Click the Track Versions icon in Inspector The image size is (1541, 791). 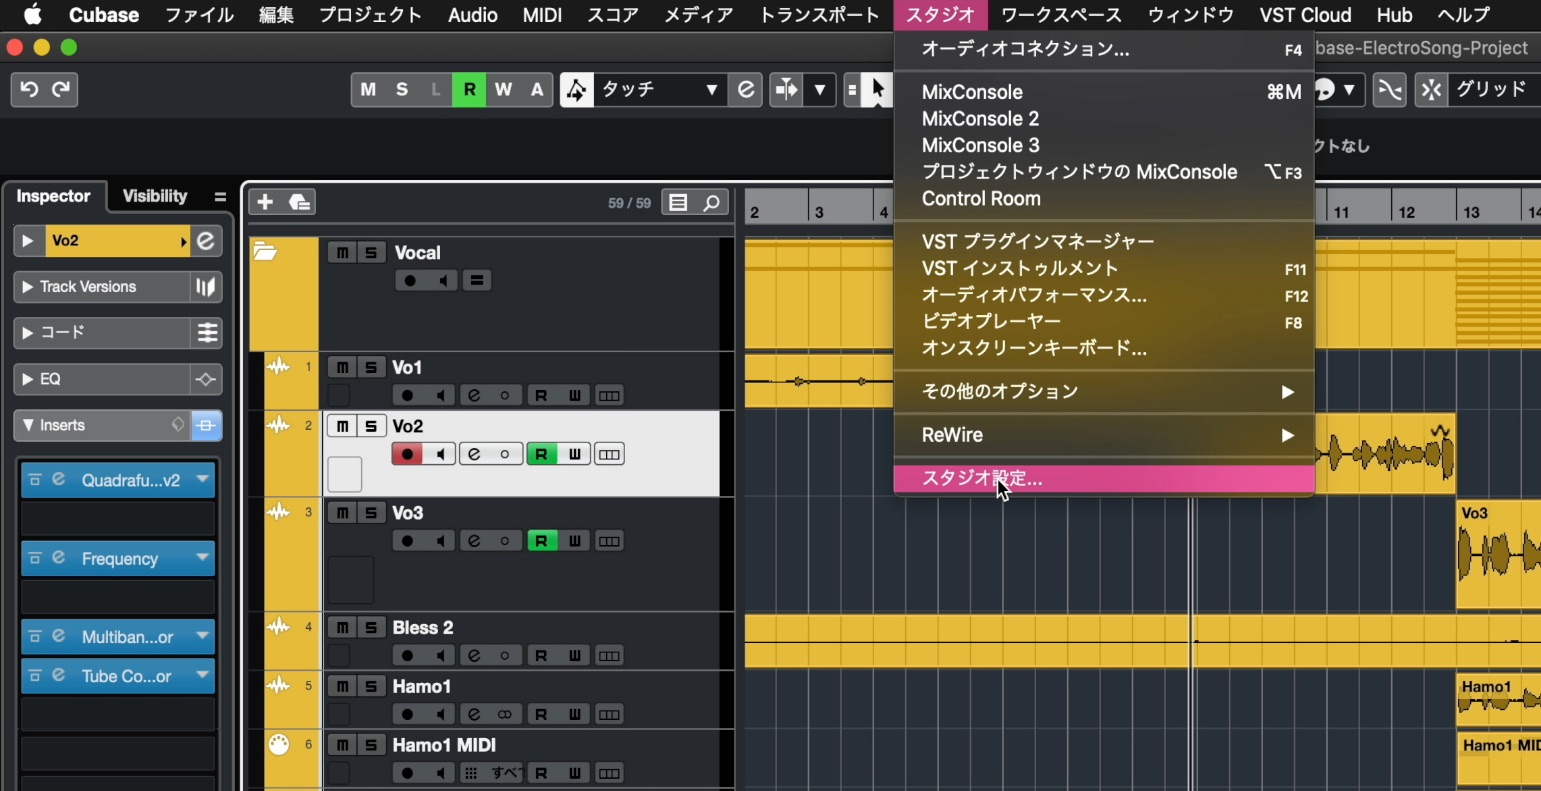205,287
